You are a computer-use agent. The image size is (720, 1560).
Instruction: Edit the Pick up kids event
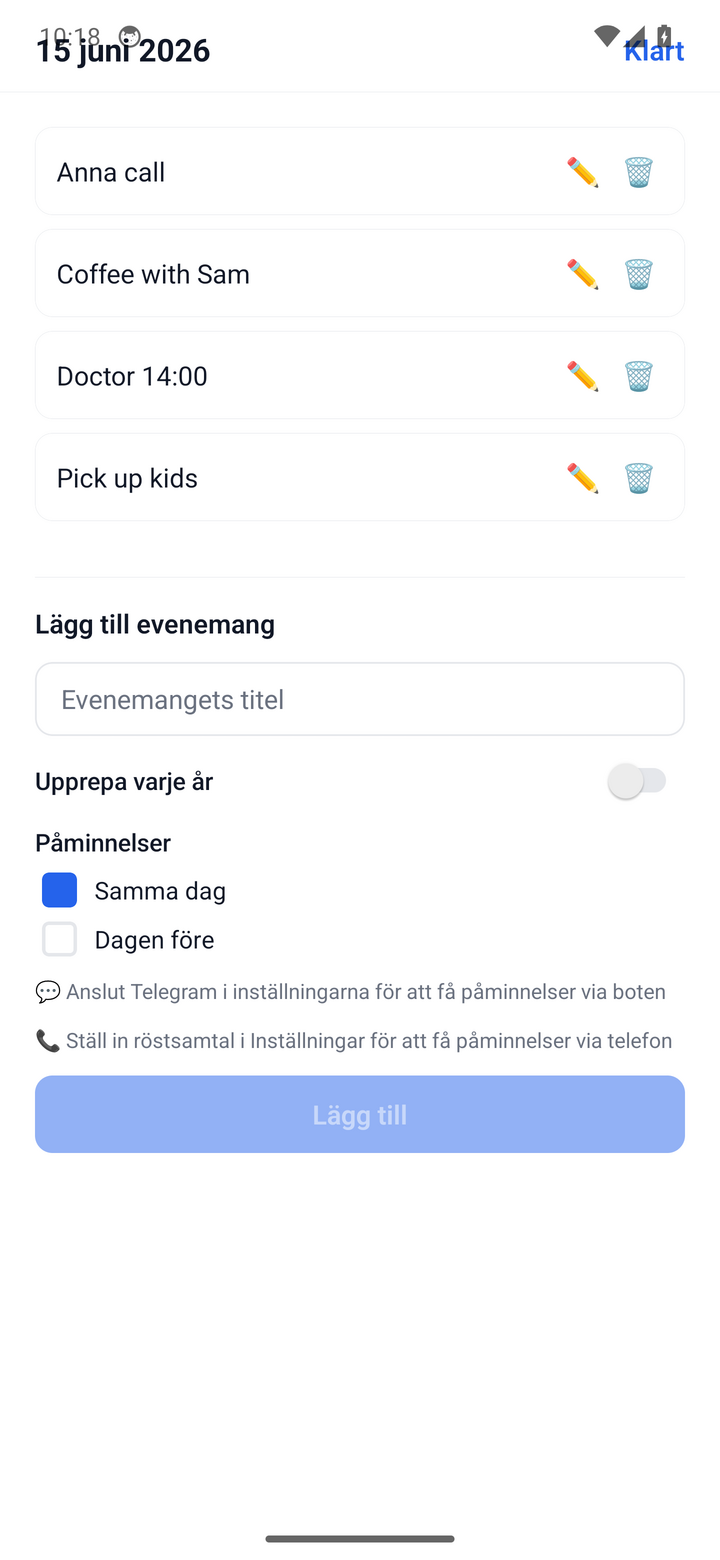[x=582, y=478]
